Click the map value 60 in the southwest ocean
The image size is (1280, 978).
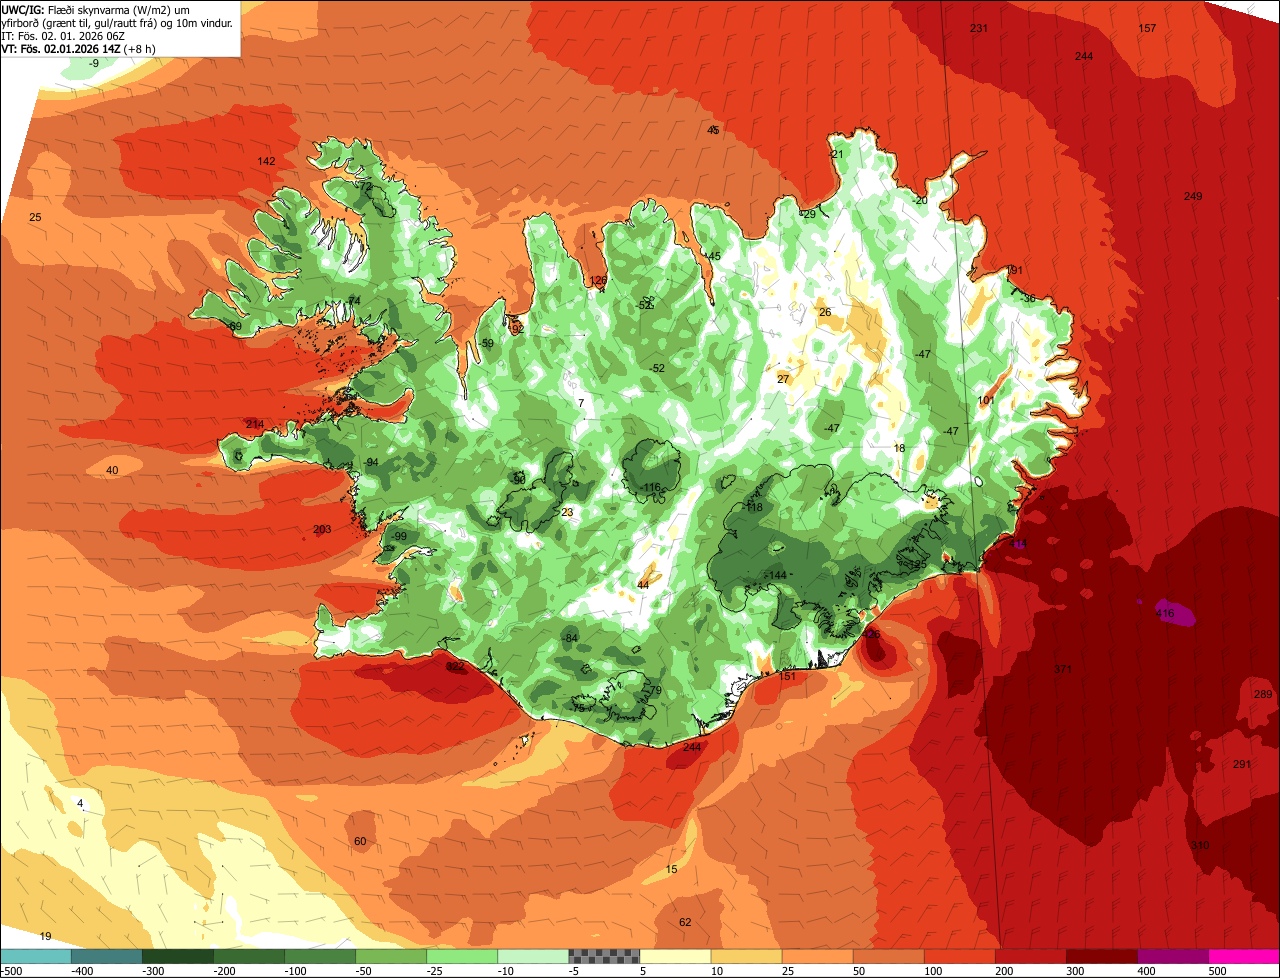[360, 841]
